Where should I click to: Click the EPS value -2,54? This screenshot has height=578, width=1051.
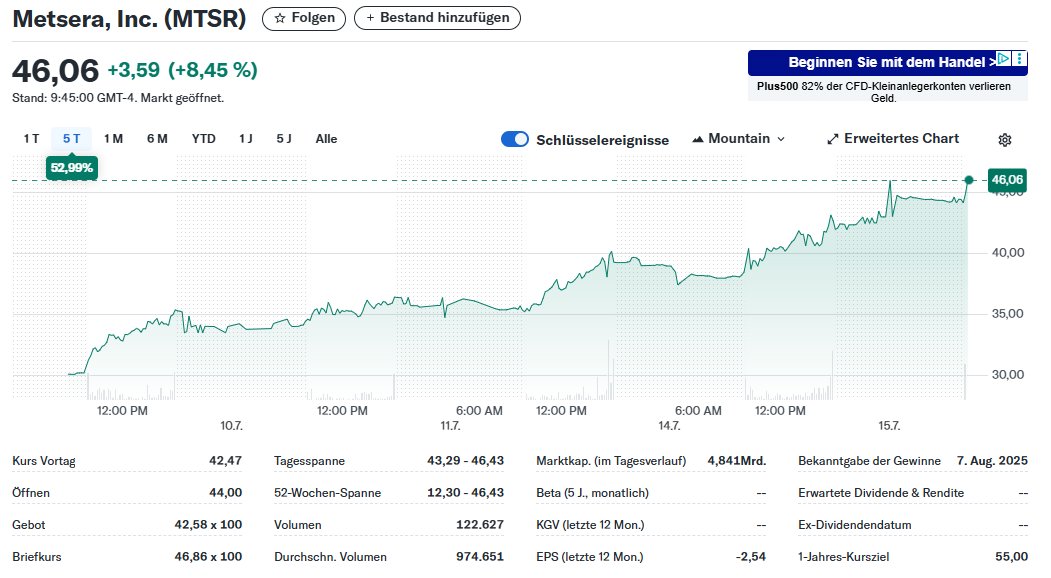coord(751,557)
